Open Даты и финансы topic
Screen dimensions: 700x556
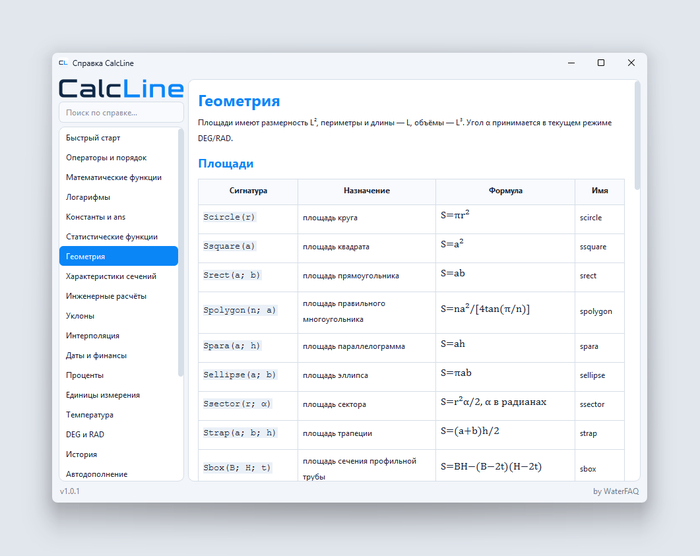click(x=118, y=355)
